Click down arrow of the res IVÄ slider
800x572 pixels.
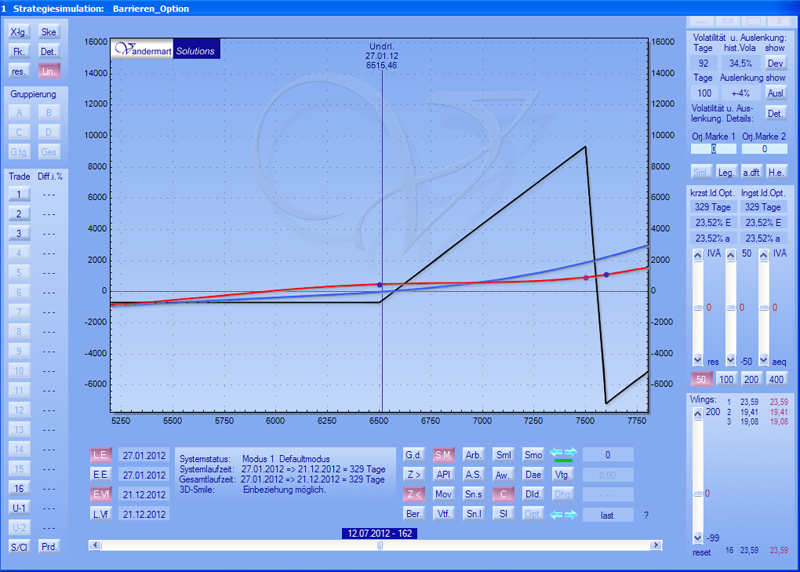click(x=698, y=360)
